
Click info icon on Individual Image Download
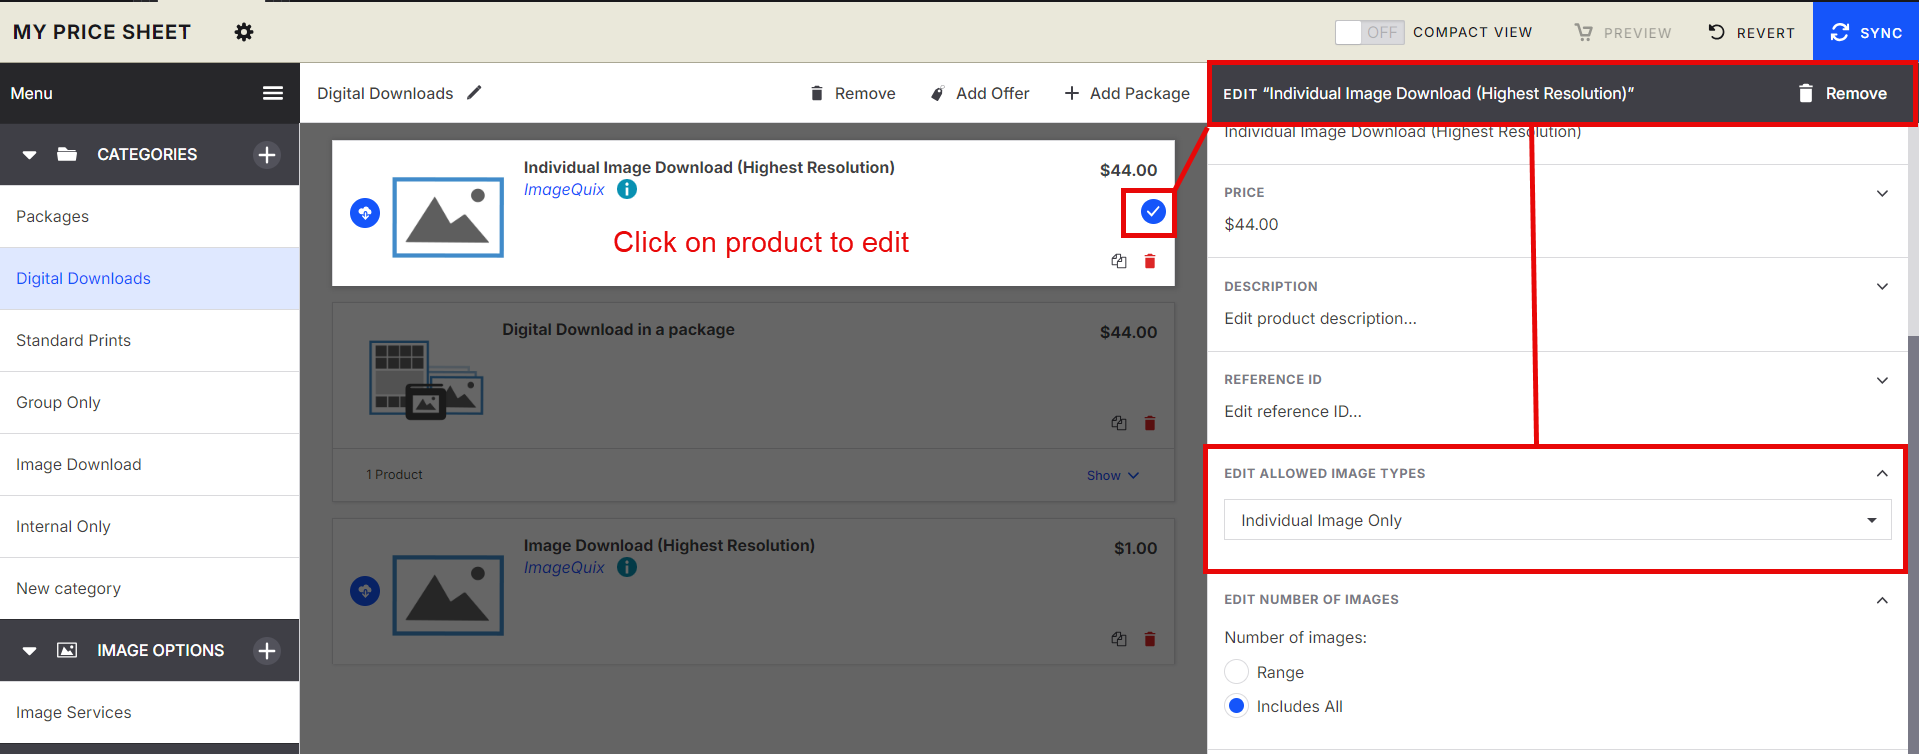(627, 189)
